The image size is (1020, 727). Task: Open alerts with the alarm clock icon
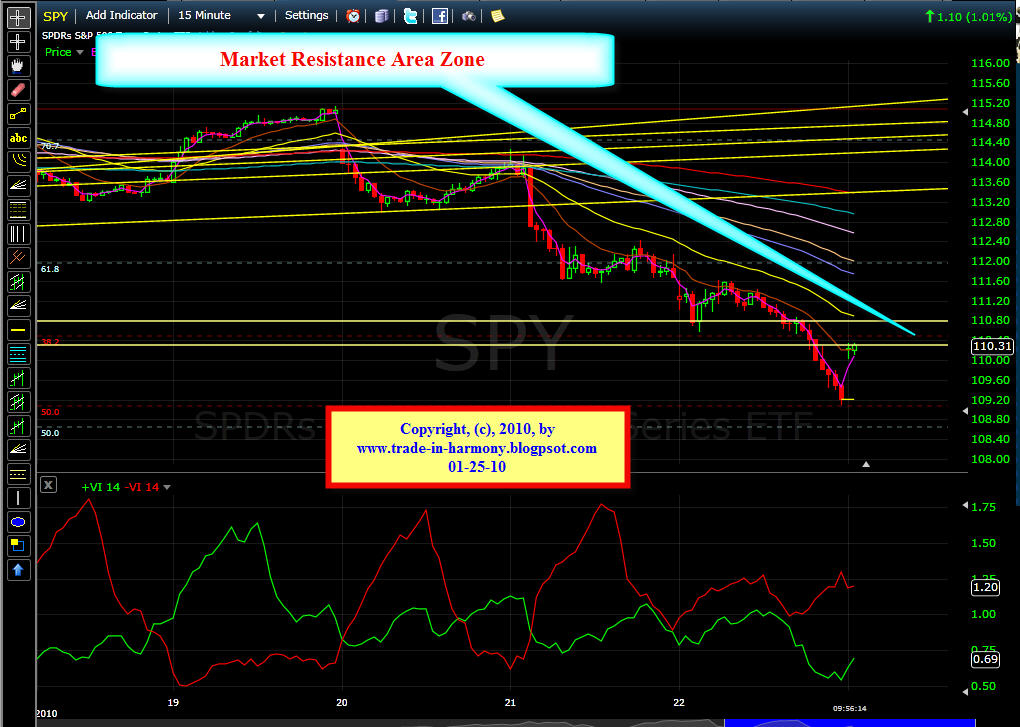coord(353,16)
